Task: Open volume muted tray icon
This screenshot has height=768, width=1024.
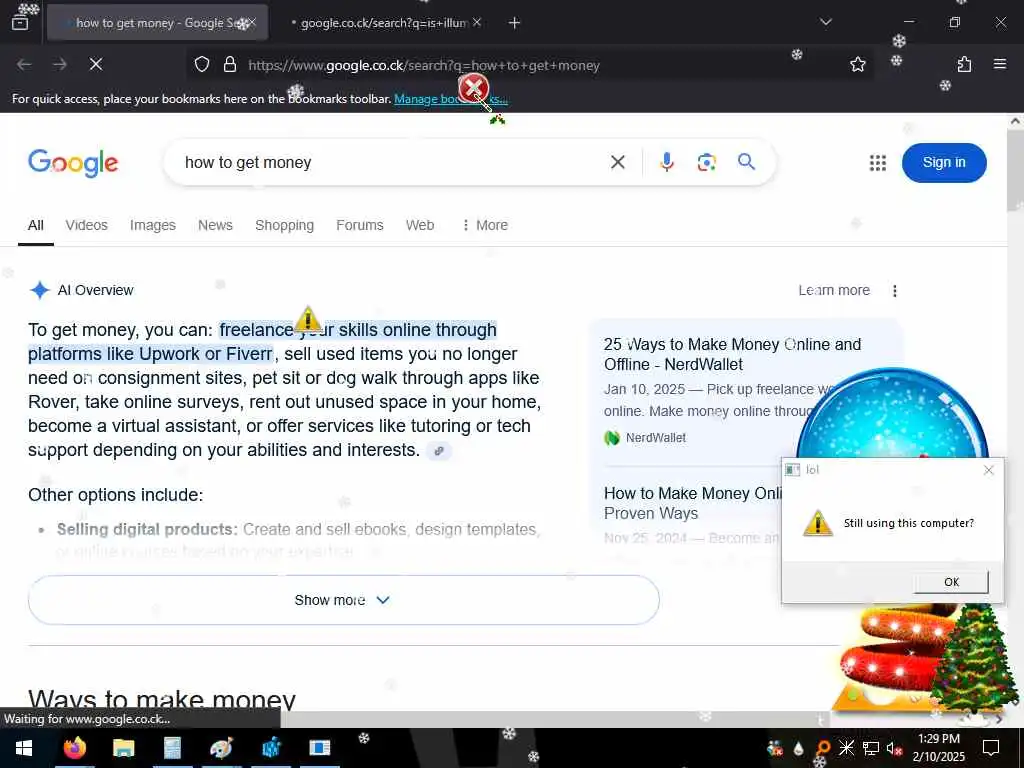Action: (894, 748)
